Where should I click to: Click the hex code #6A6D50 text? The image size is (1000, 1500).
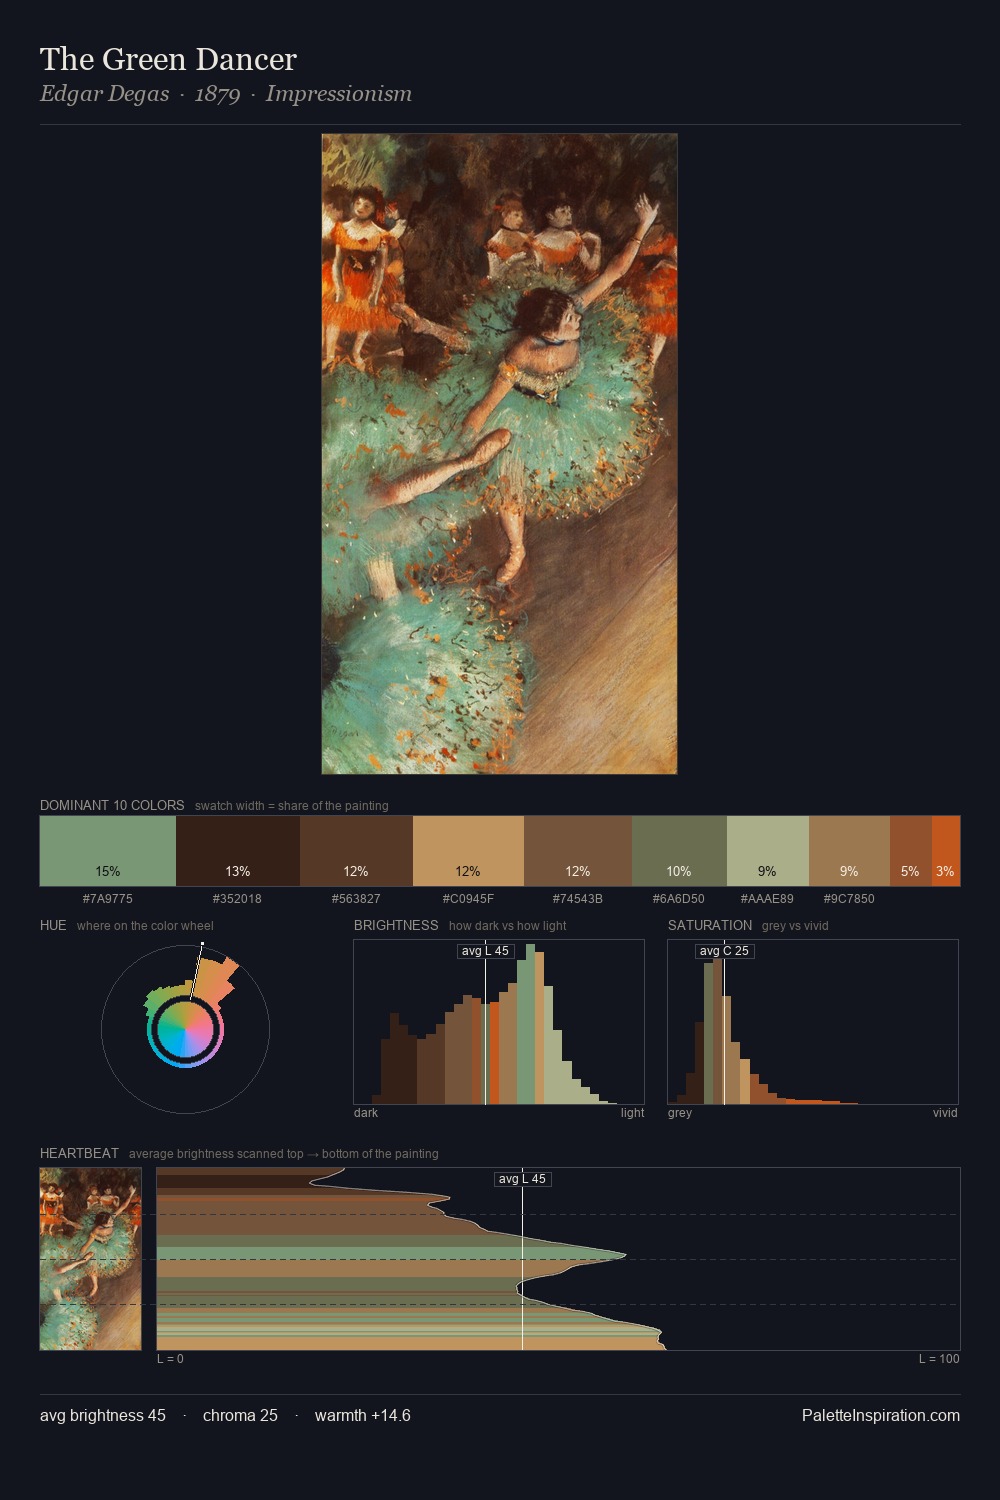679,898
